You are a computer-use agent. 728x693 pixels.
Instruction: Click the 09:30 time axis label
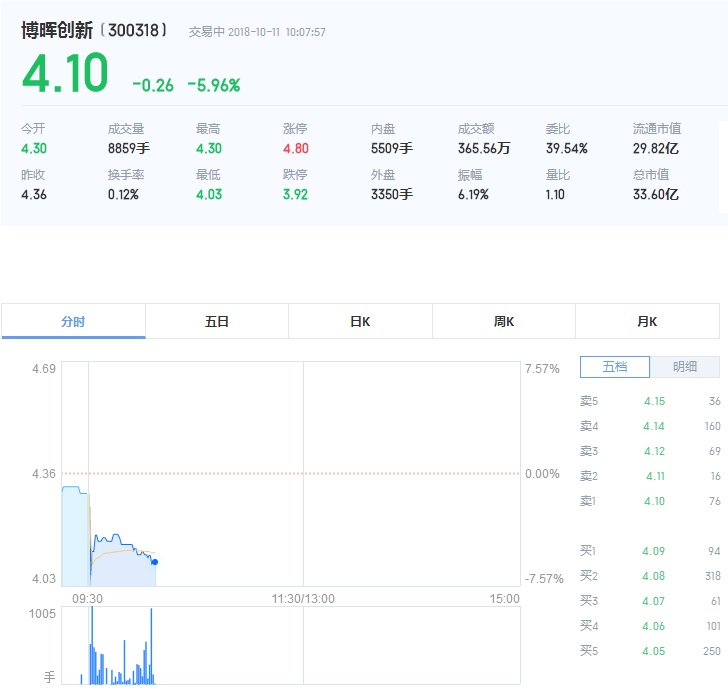[x=87, y=599]
